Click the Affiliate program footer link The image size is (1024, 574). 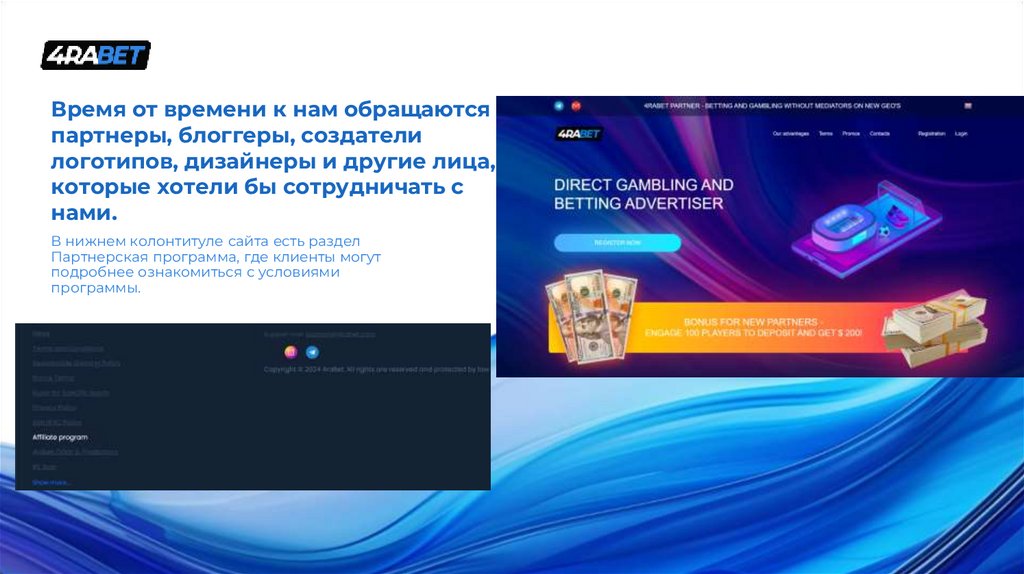pos(60,438)
